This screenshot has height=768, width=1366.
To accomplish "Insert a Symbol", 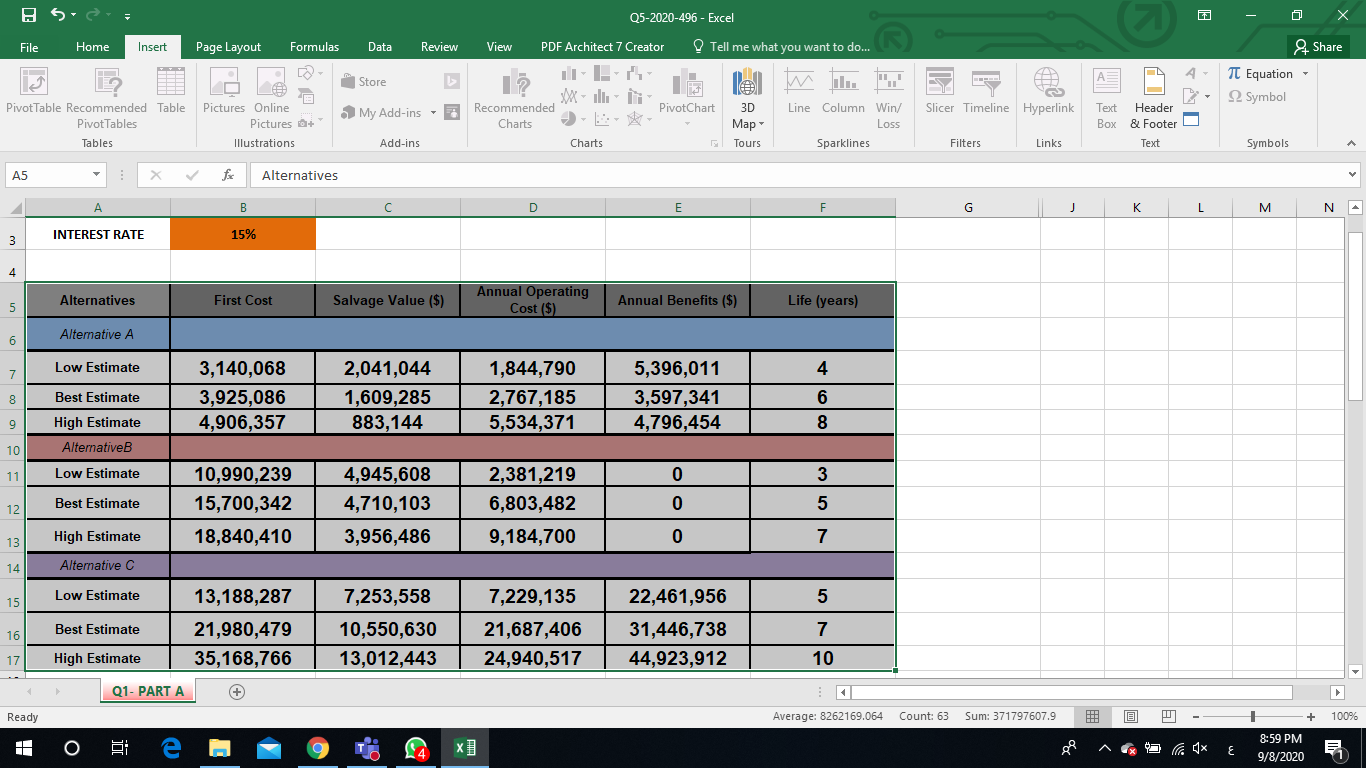I will [1257, 97].
